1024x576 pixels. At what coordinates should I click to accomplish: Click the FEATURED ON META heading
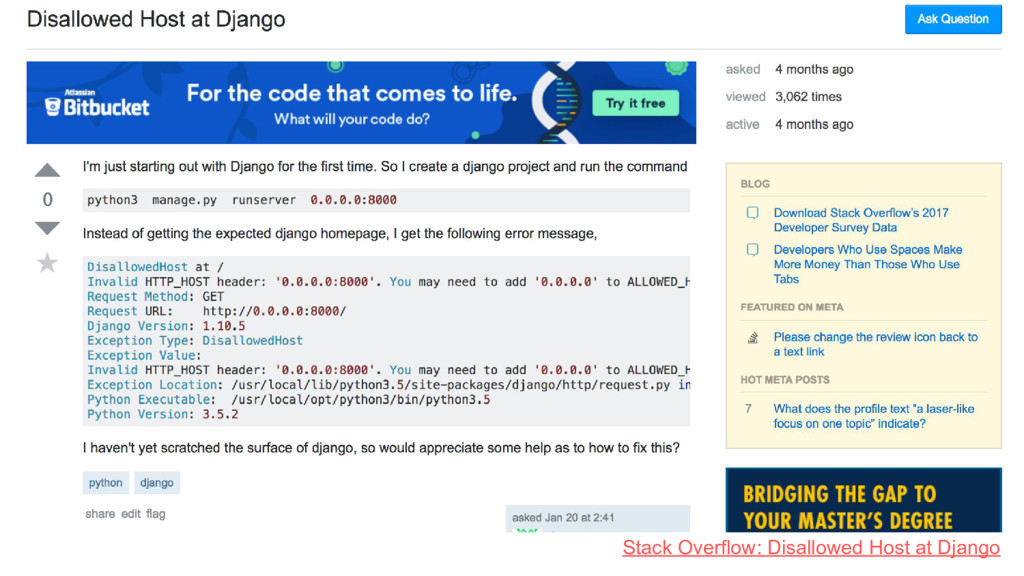click(792, 307)
